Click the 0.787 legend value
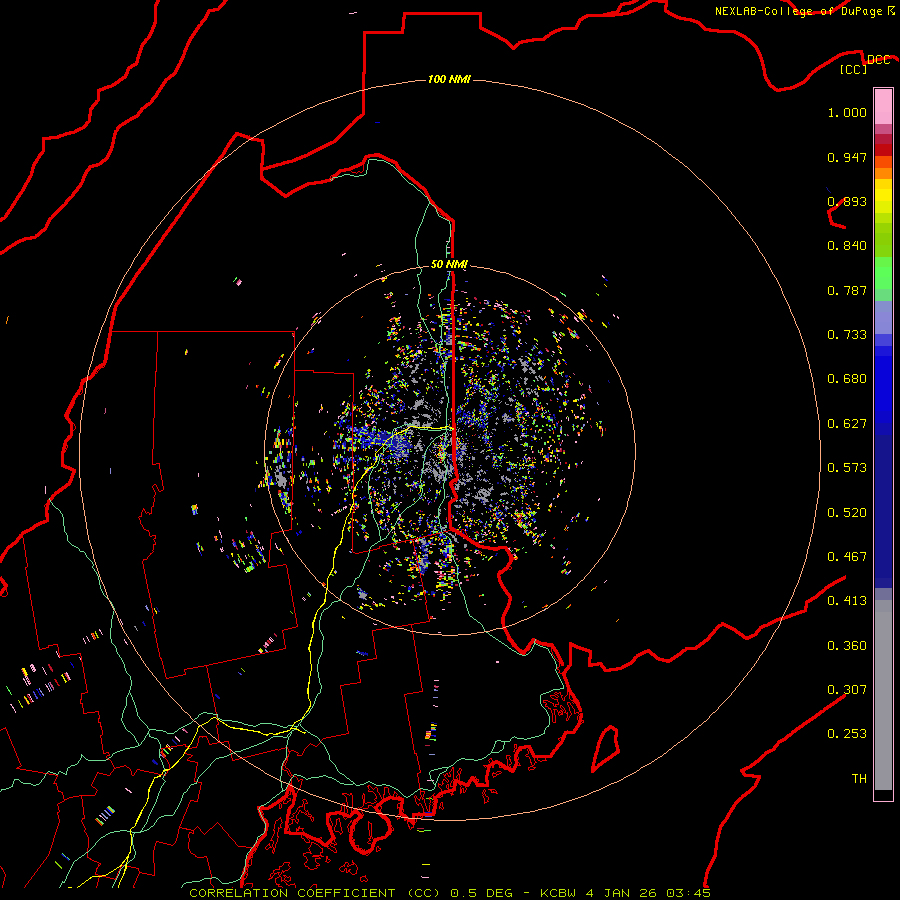This screenshot has height=900, width=900. pyautogui.click(x=847, y=290)
